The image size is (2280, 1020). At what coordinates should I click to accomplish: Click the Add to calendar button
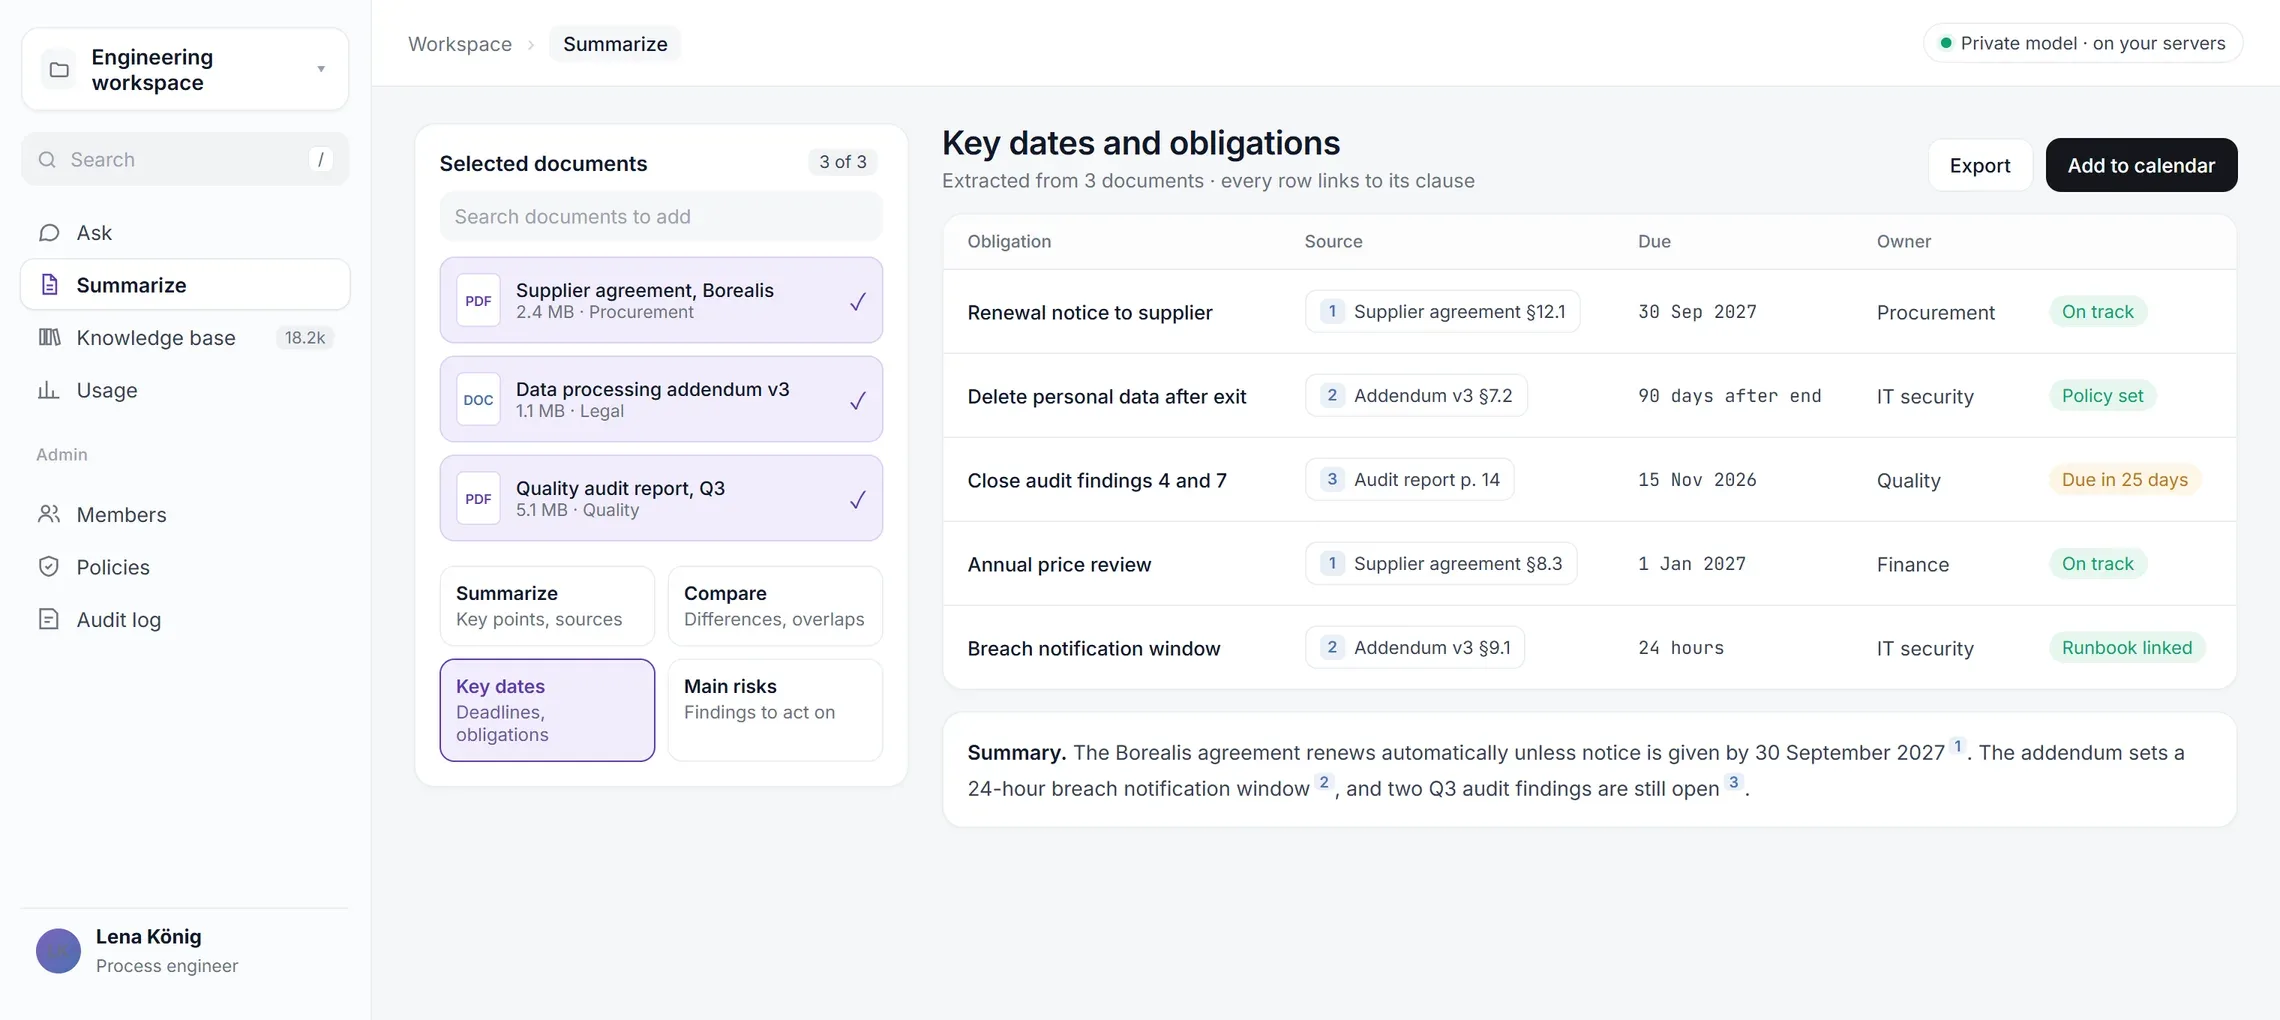point(2141,165)
